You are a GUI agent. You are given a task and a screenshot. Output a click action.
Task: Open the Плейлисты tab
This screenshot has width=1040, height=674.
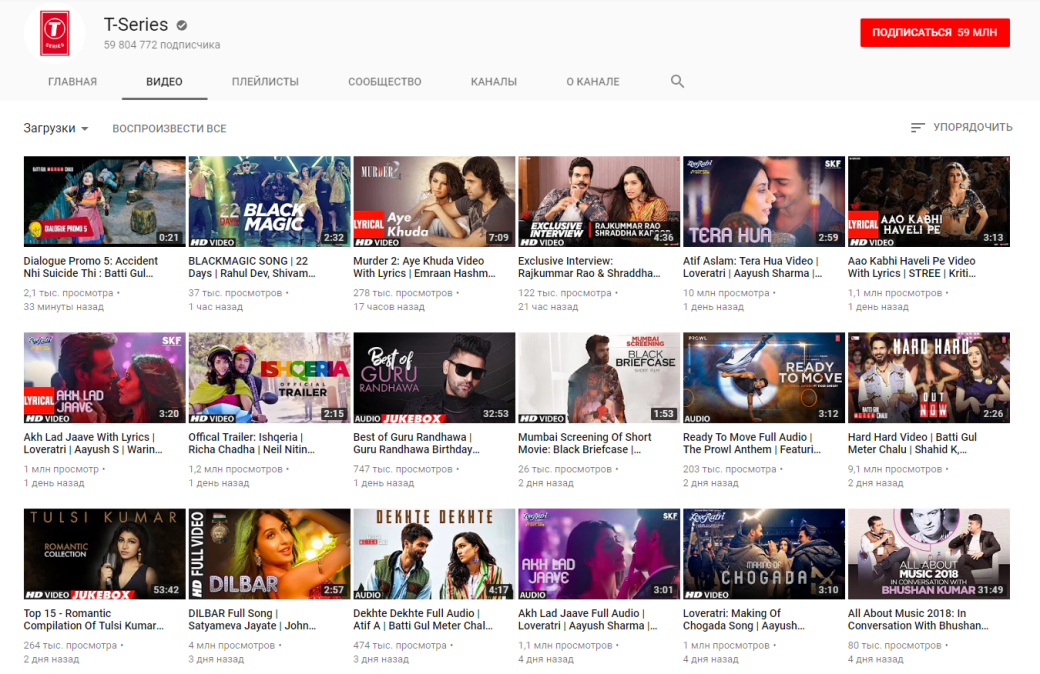(265, 82)
